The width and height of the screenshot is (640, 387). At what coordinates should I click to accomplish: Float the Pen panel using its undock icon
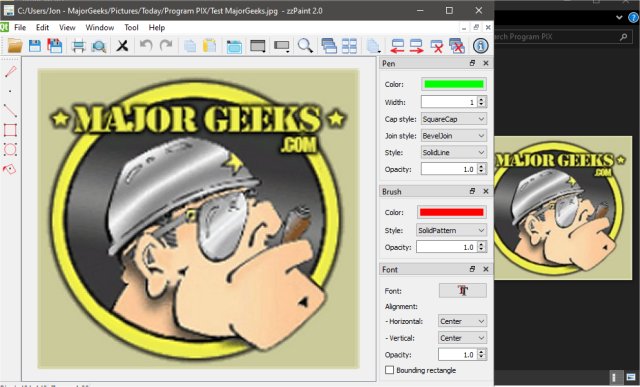(472, 63)
